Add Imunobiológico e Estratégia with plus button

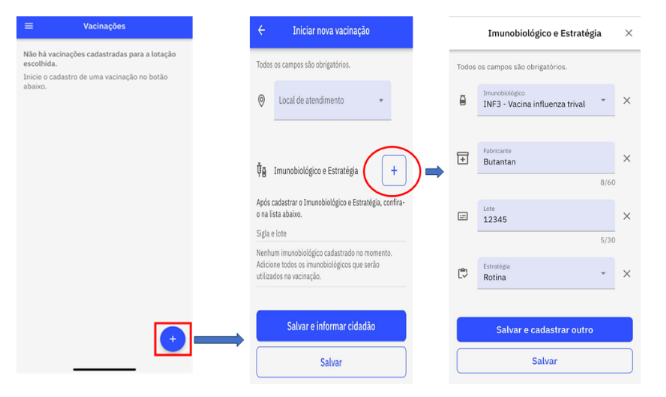tap(394, 171)
